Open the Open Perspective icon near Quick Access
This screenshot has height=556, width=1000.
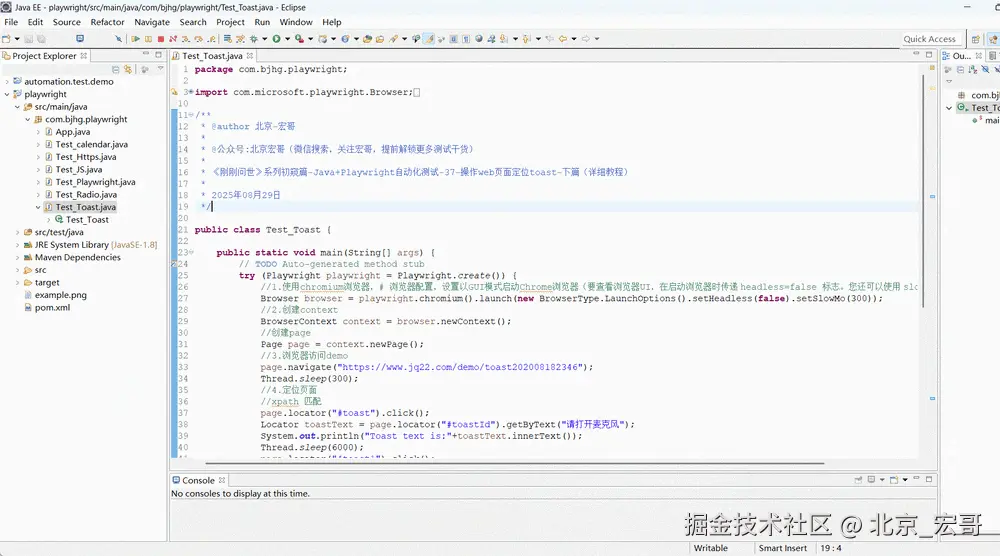(976, 39)
